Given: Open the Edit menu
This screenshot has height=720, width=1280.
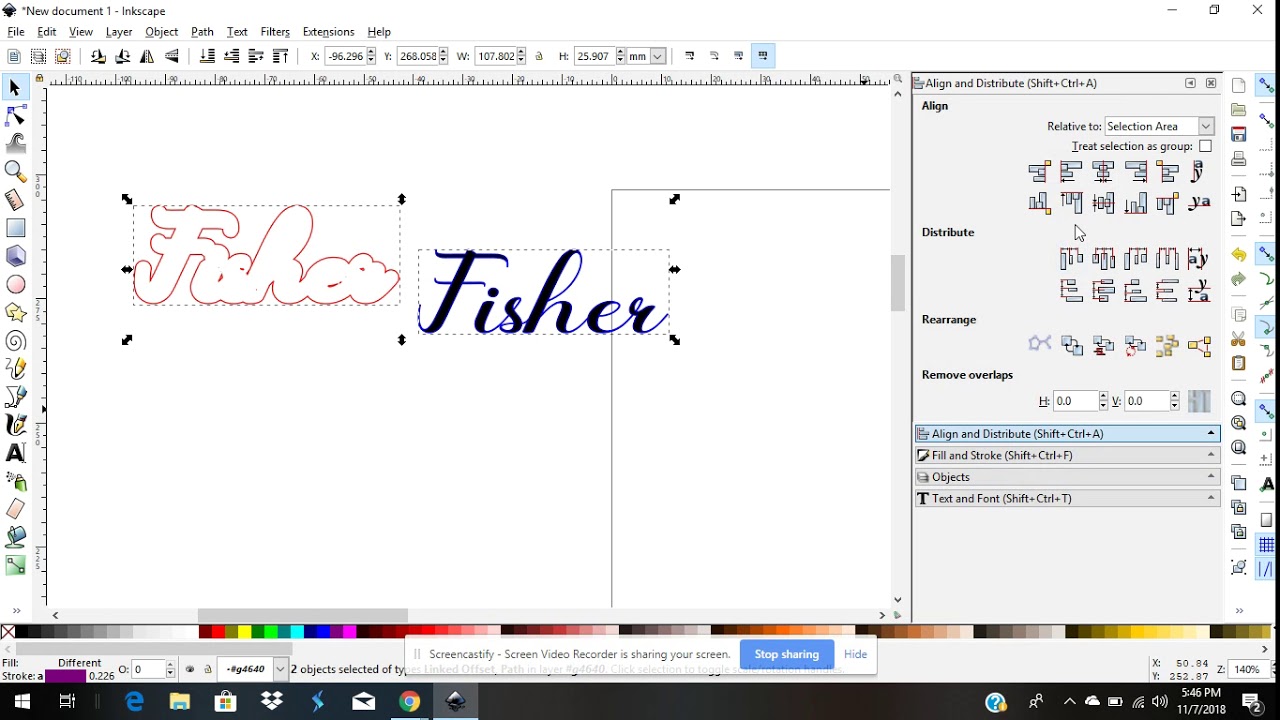Looking at the screenshot, I should pyautogui.click(x=47, y=32).
